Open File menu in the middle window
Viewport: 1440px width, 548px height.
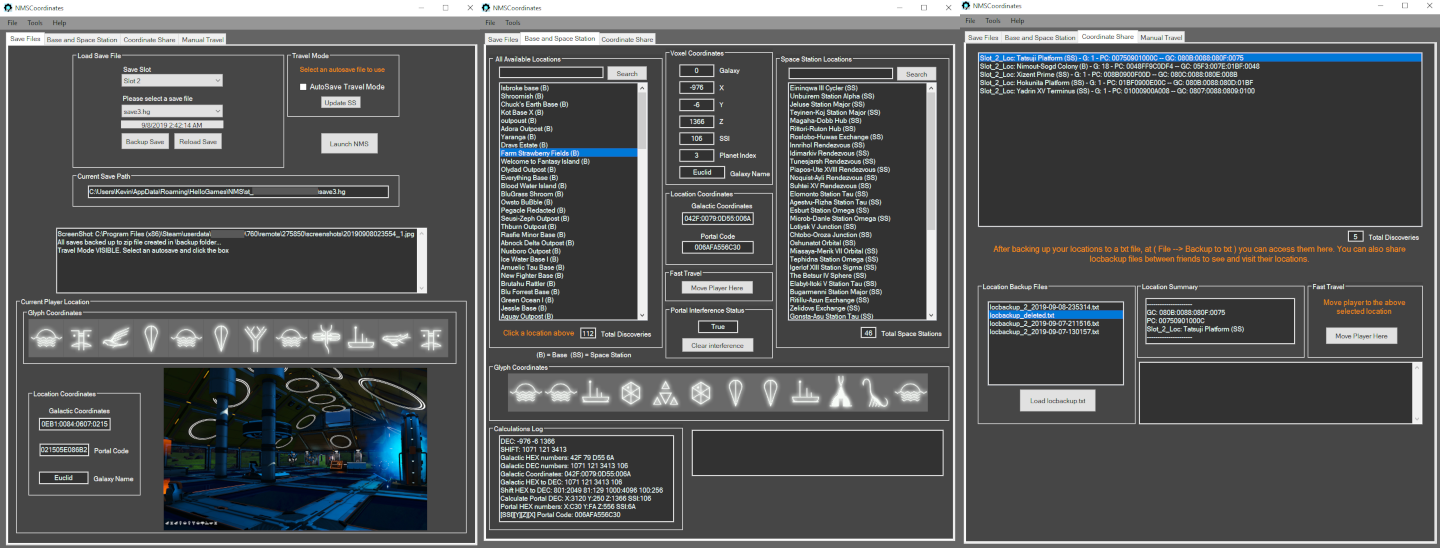490,21
